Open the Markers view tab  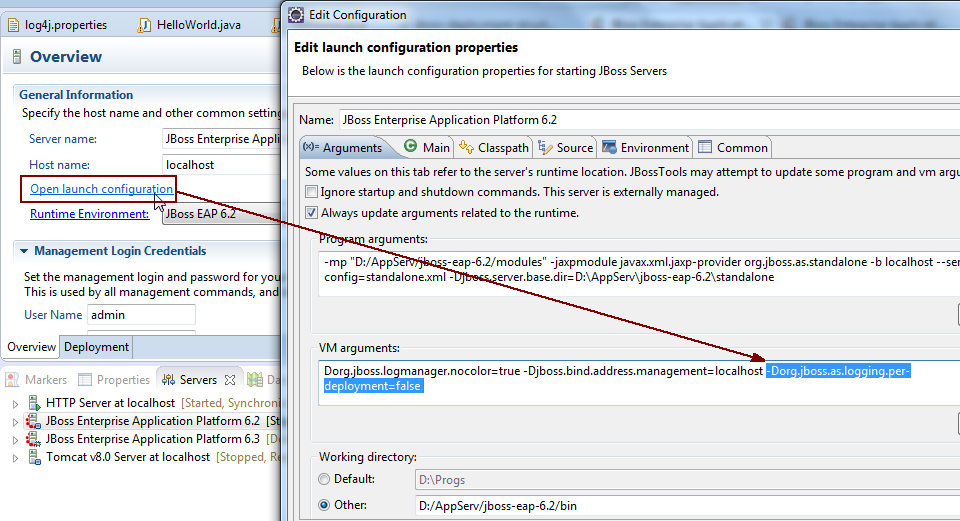pos(37,380)
